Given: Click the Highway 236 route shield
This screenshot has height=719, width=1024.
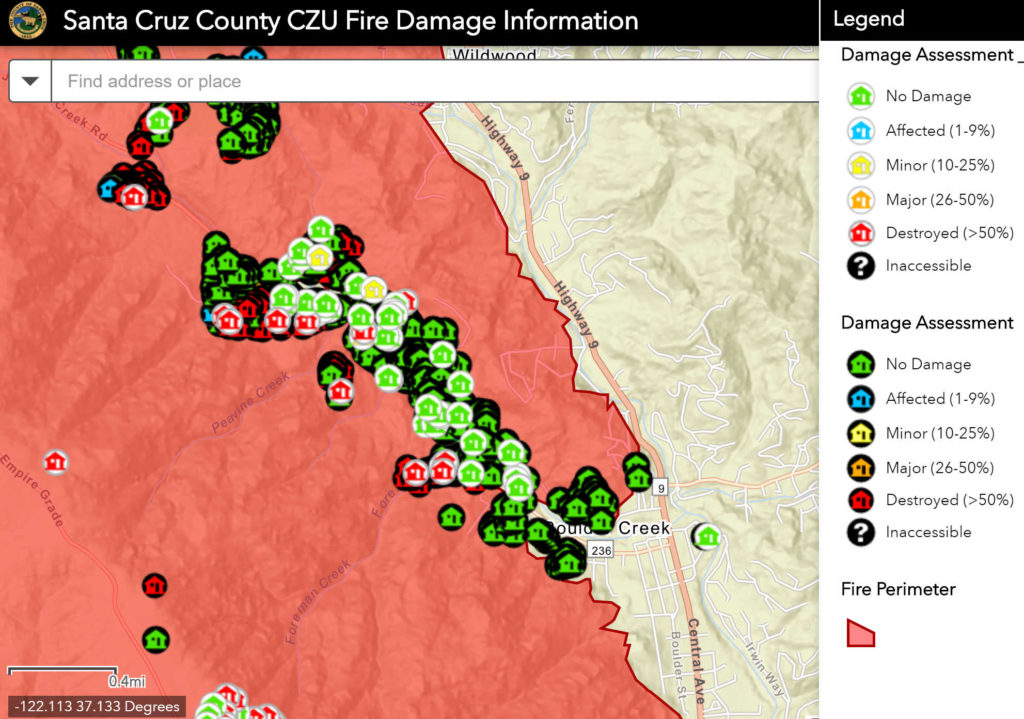Looking at the screenshot, I should tap(601, 551).
